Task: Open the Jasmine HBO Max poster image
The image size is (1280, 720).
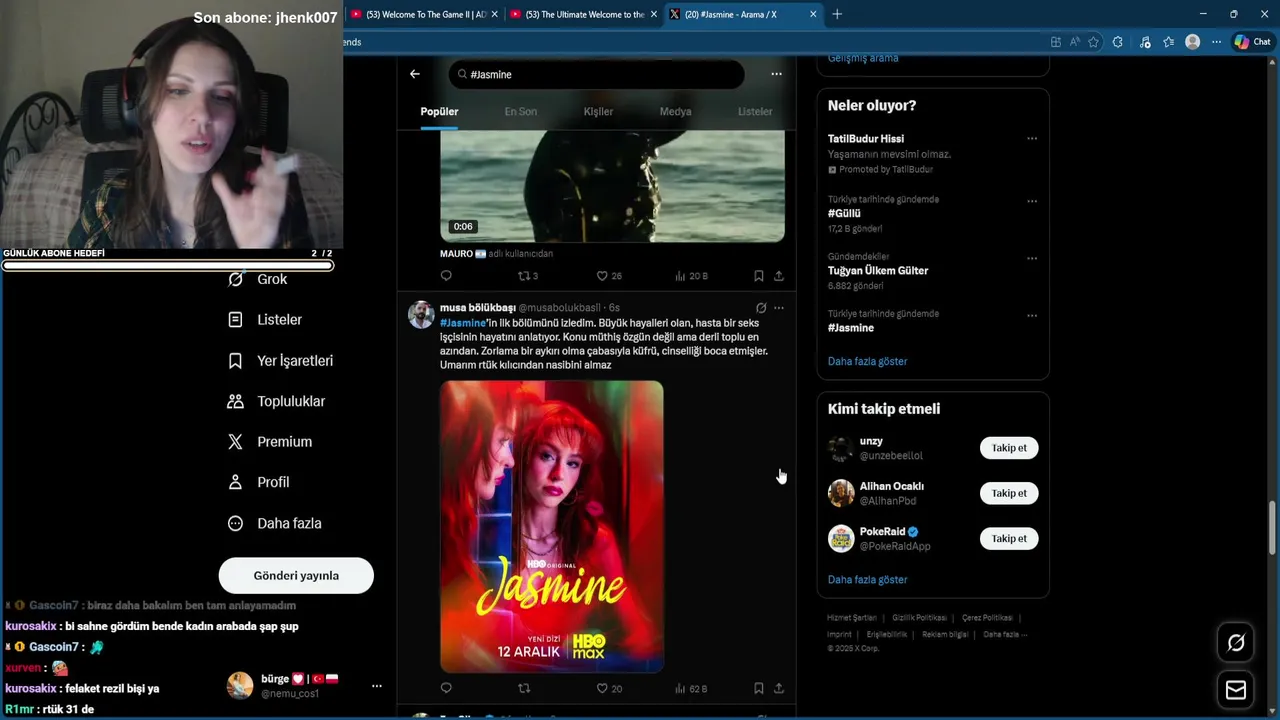Action: pyautogui.click(x=552, y=526)
